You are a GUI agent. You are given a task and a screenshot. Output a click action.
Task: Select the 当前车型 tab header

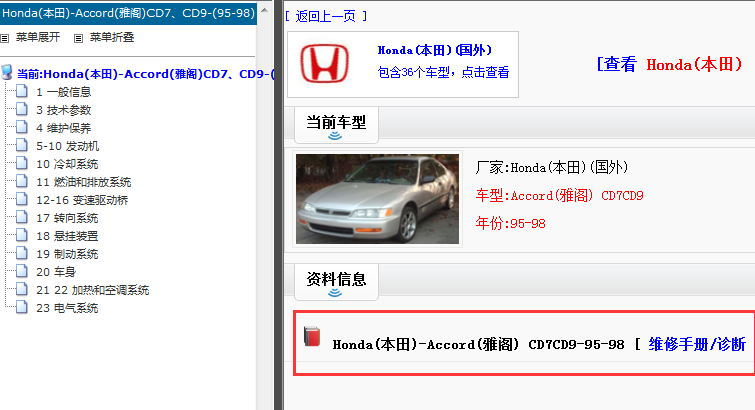pyautogui.click(x=336, y=125)
